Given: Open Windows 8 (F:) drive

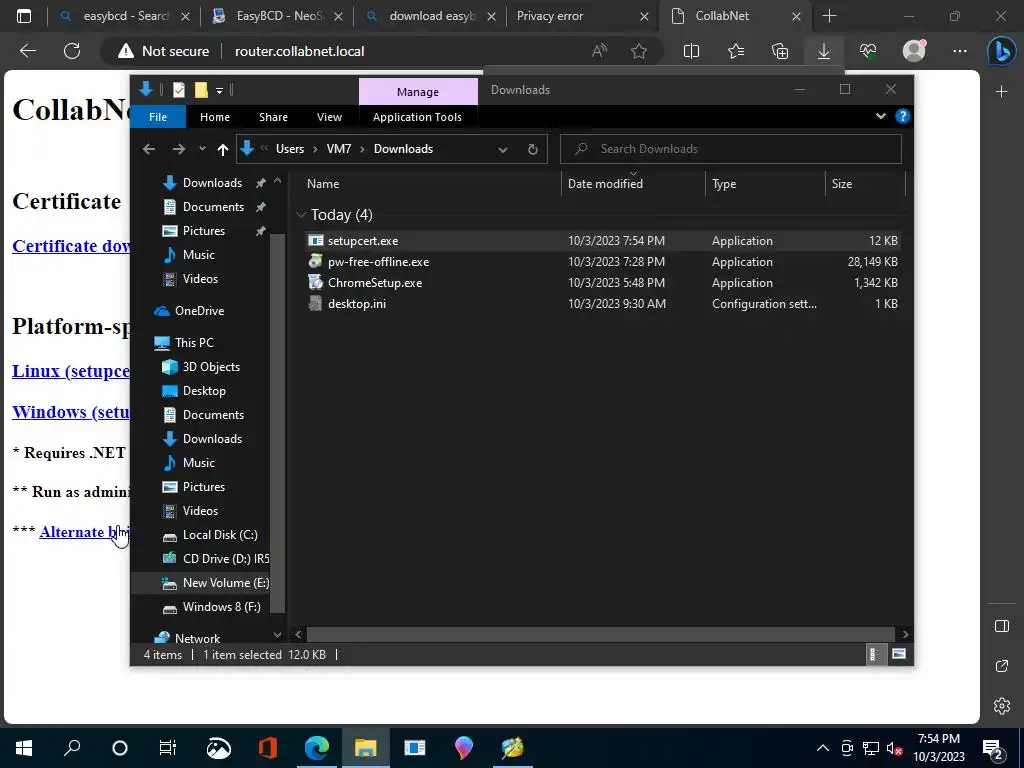Looking at the screenshot, I should click(221, 607).
